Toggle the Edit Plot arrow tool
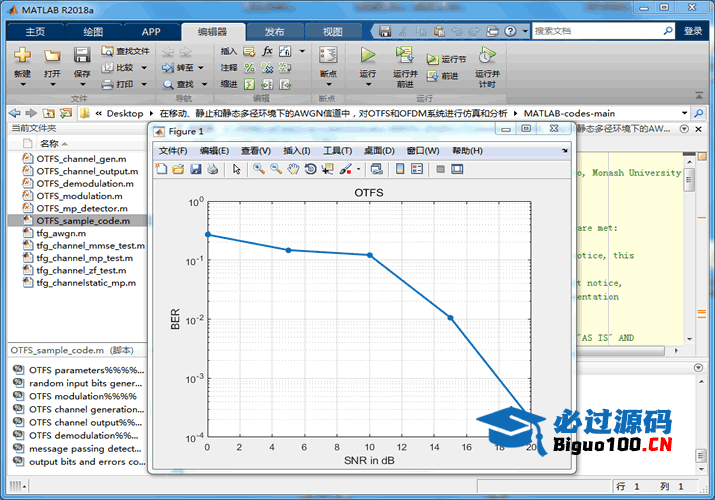This screenshot has width=715, height=500. click(x=237, y=169)
